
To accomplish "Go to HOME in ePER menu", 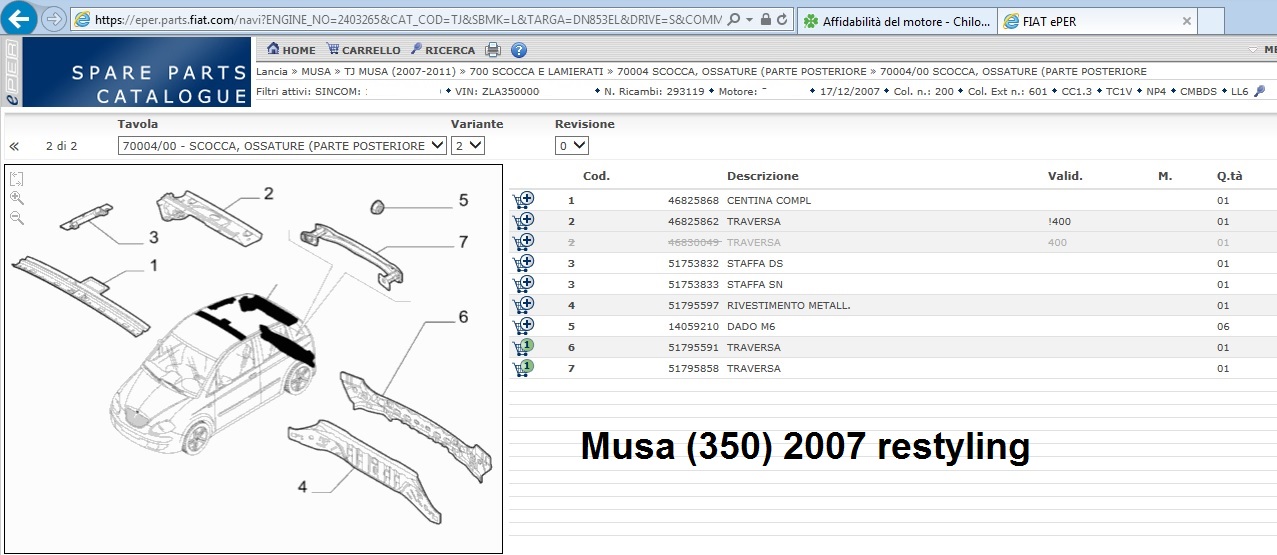I will (x=291, y=50).
